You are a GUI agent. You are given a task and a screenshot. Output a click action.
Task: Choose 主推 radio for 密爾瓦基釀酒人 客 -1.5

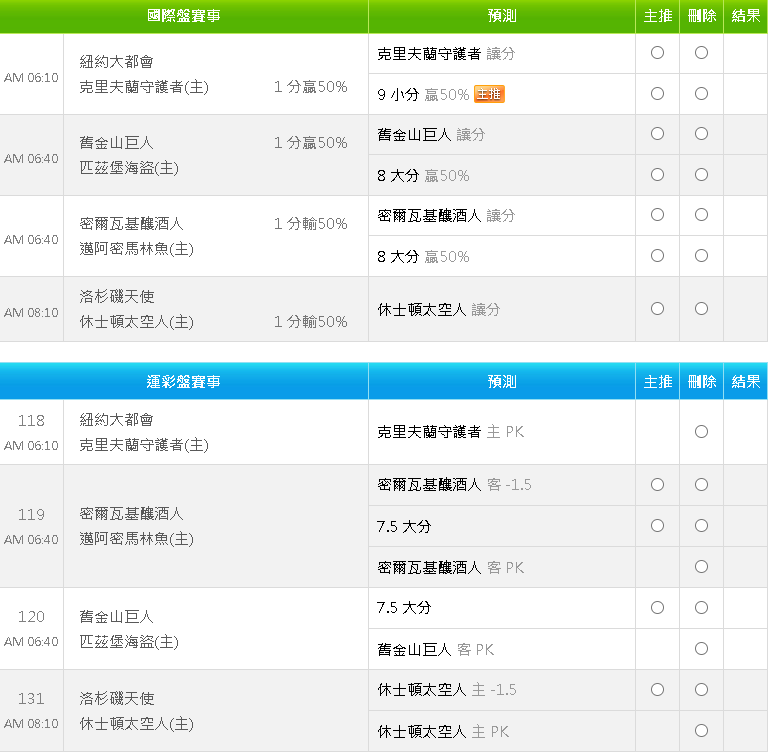pos(657,485)
